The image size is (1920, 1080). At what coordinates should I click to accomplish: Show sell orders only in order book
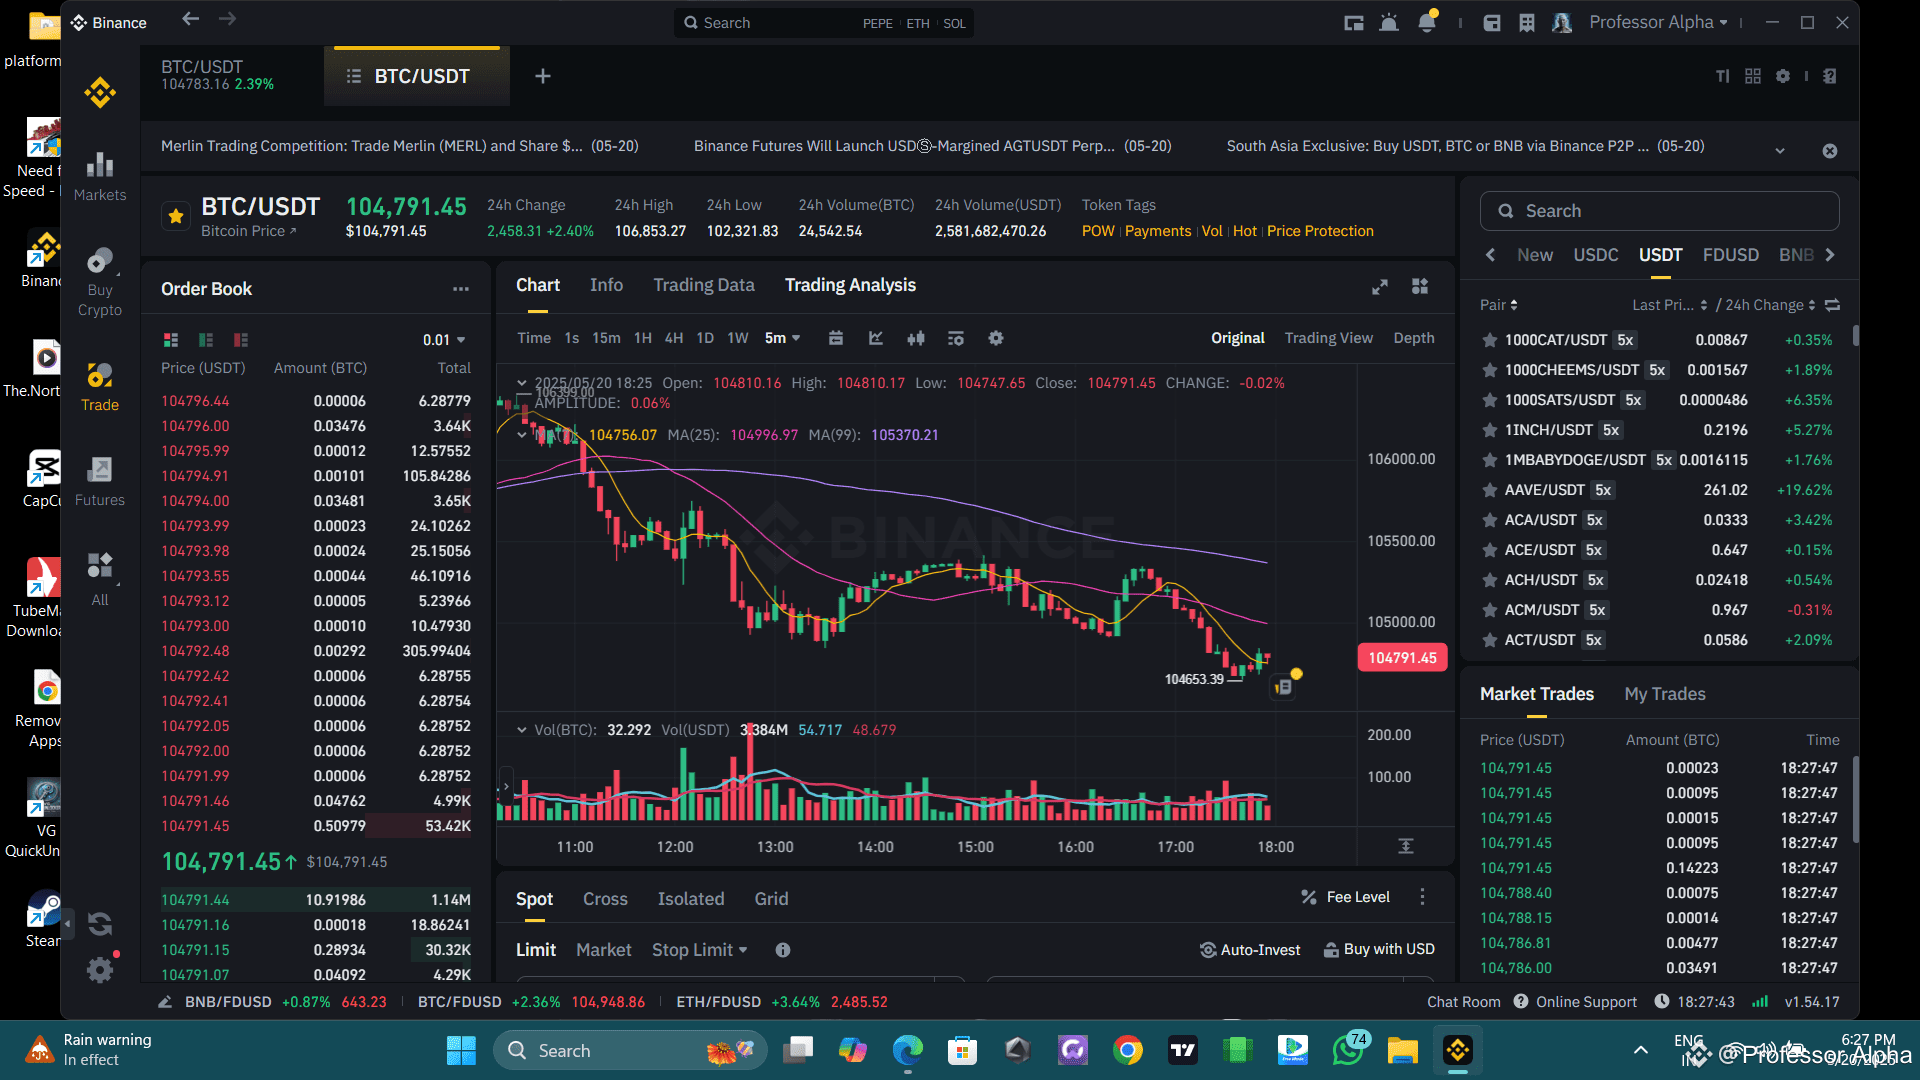(241, 340)
